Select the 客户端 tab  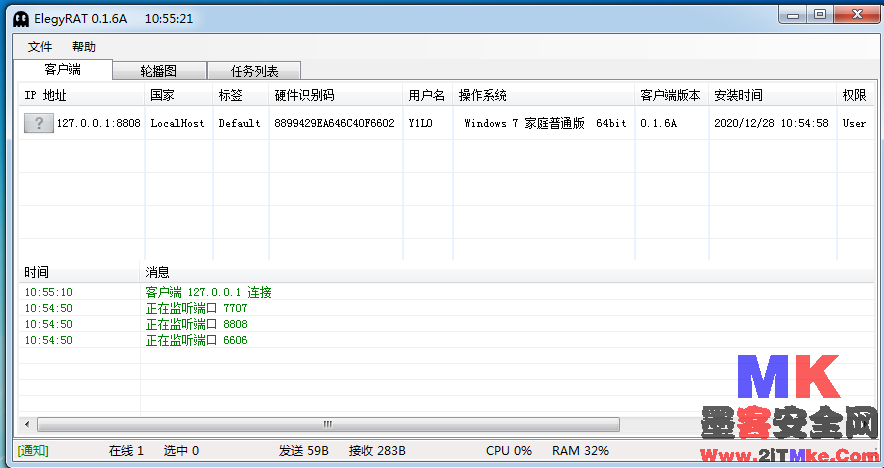coord(63,70)
